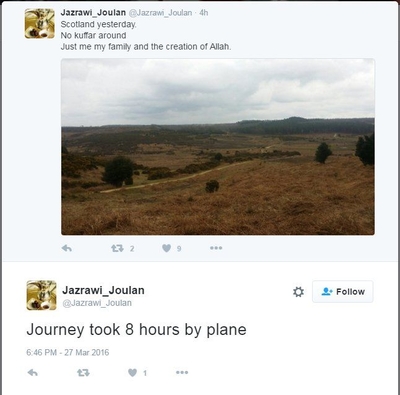Viewport: 400px width, 395px height.
Task: Like the Scotland yesterday tweet
Action: pos(166,248)
